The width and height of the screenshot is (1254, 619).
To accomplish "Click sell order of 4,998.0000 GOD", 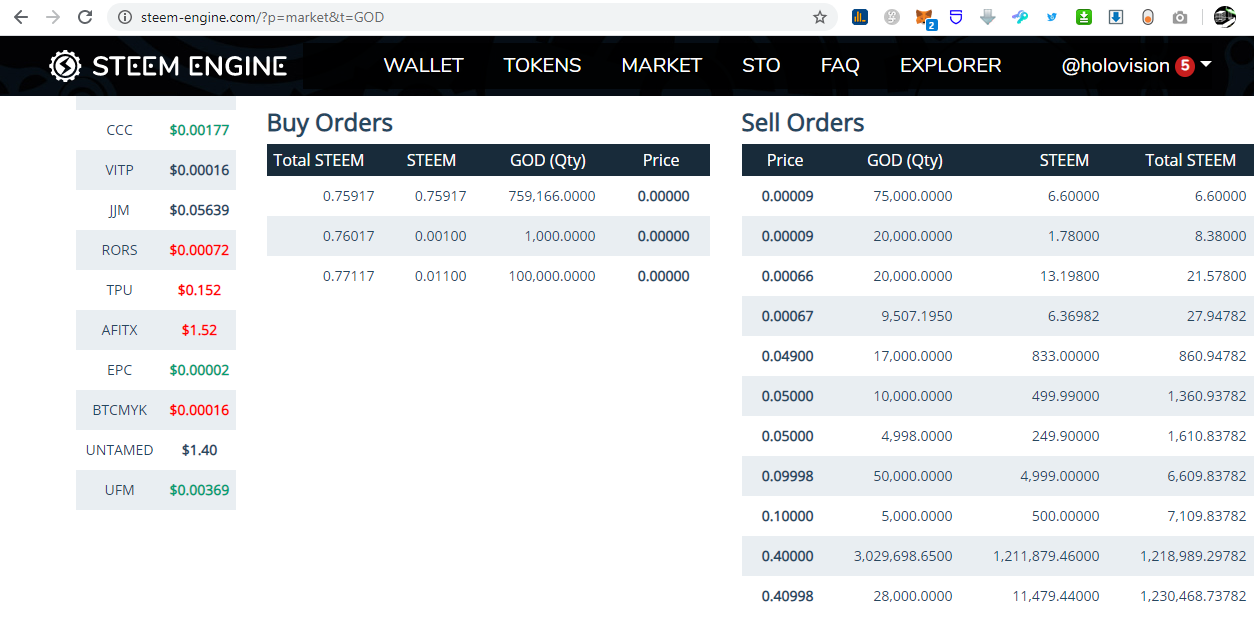I will pos(998,436).
